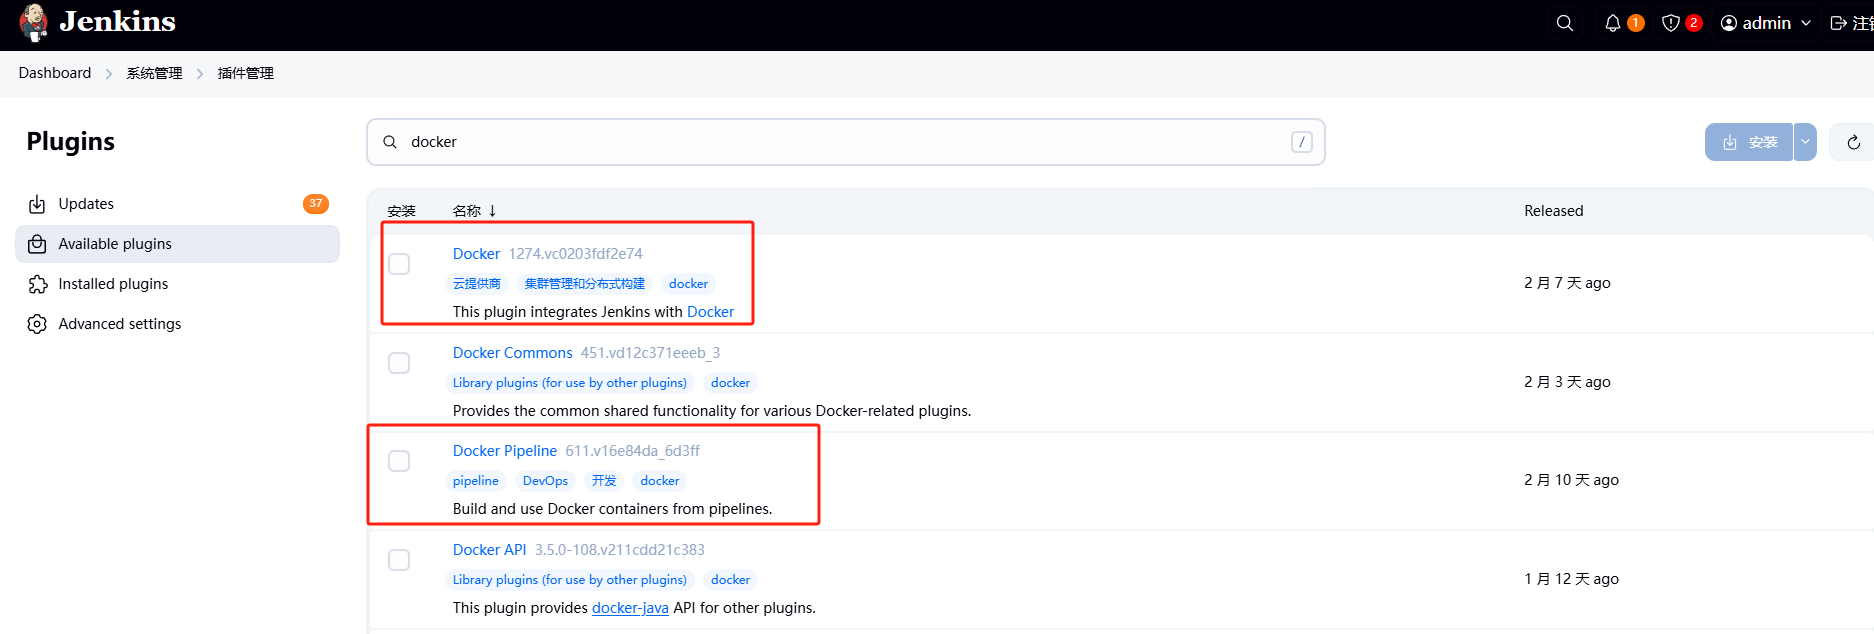Open the Docker plugin link
This screenshot has height=634, width=1874.
(x=476, y=254)
